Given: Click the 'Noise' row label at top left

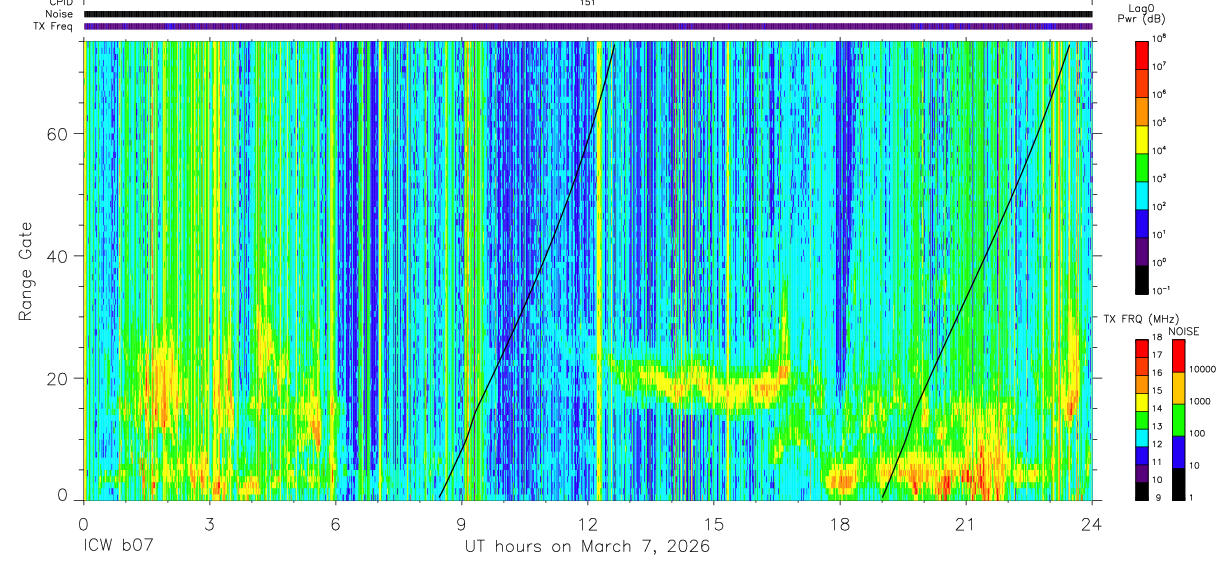Looking at the screenshot, I should coord(58,14).
